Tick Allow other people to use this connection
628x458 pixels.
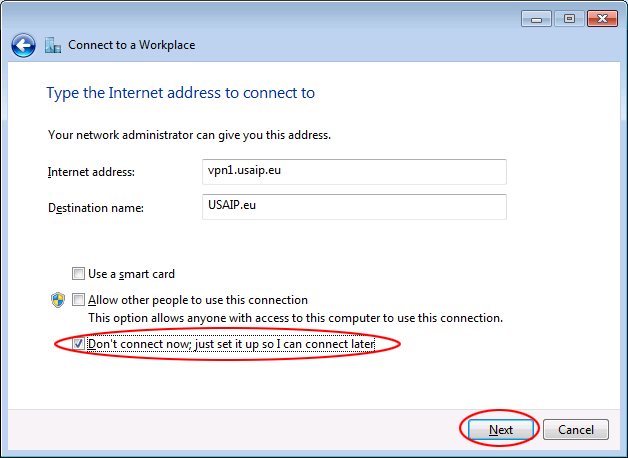point(78,300)
